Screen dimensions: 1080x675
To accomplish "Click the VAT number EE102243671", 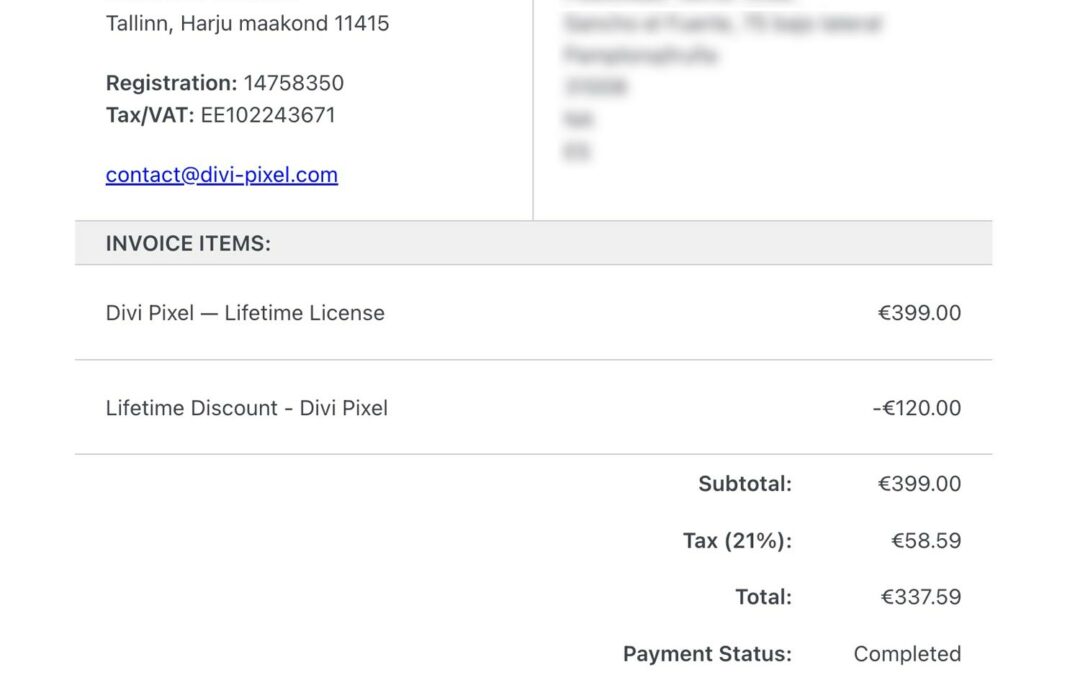I will 268,115.
